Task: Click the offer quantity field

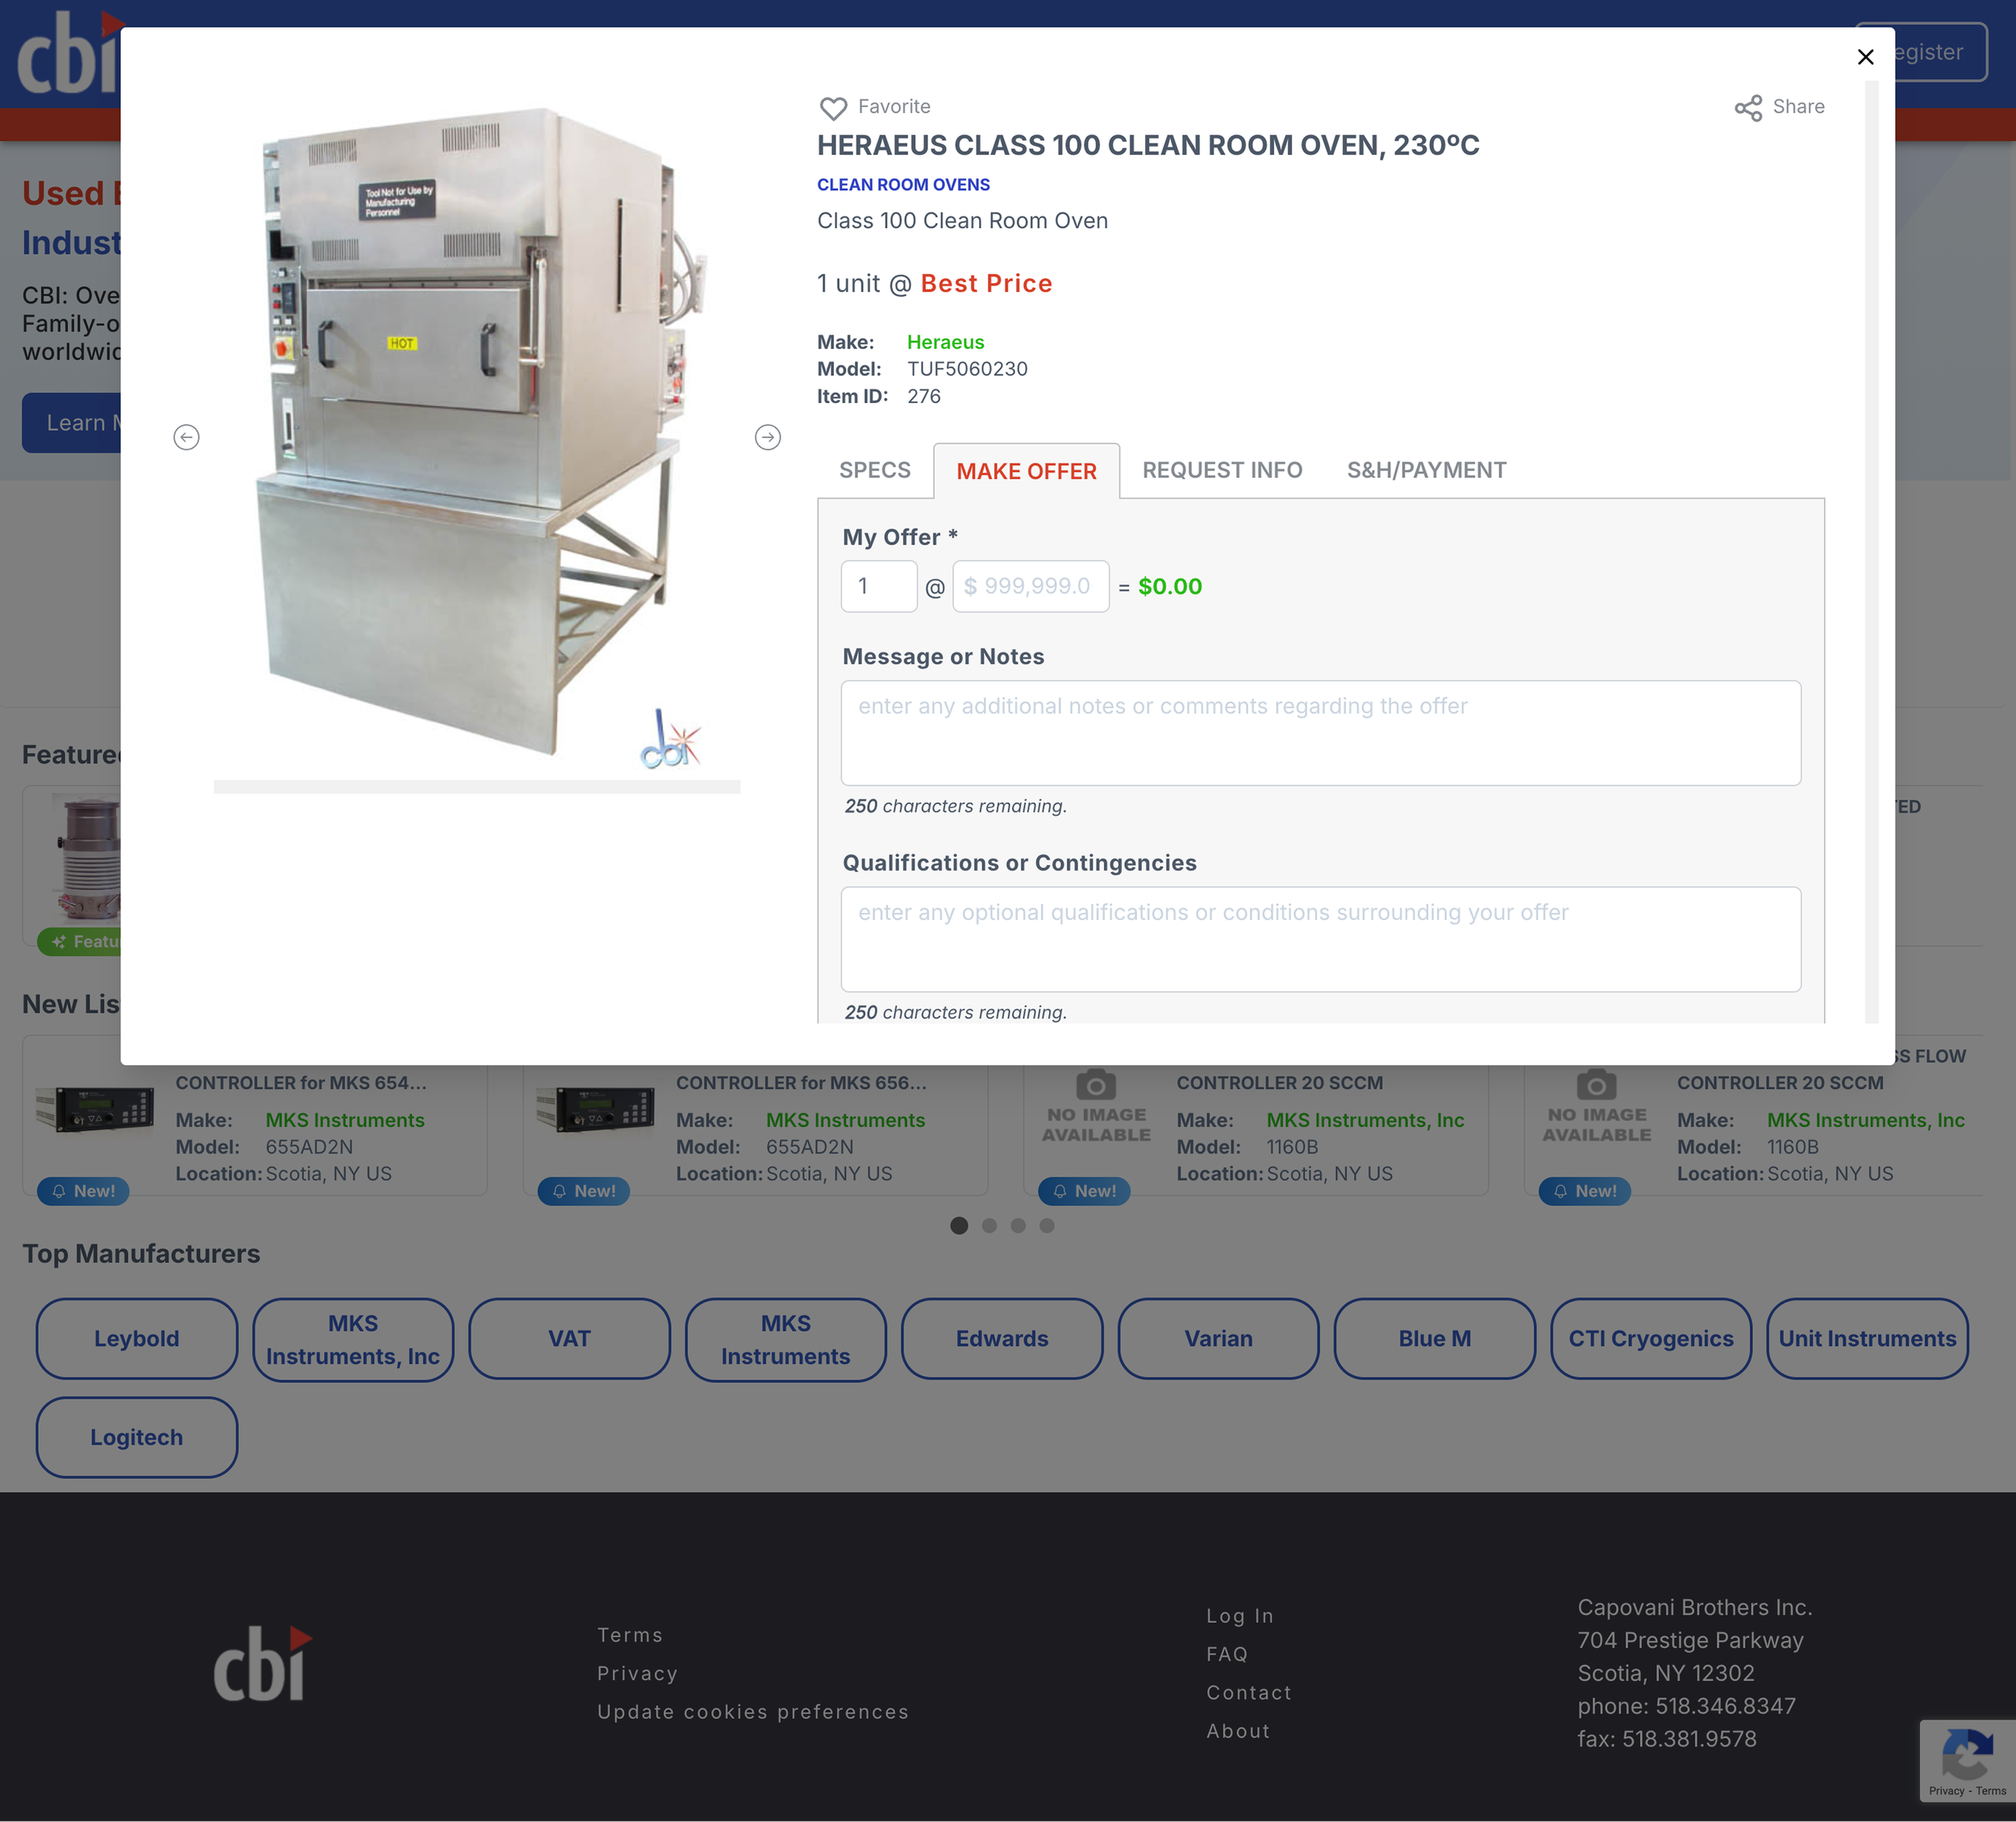Action: (878, 586)
